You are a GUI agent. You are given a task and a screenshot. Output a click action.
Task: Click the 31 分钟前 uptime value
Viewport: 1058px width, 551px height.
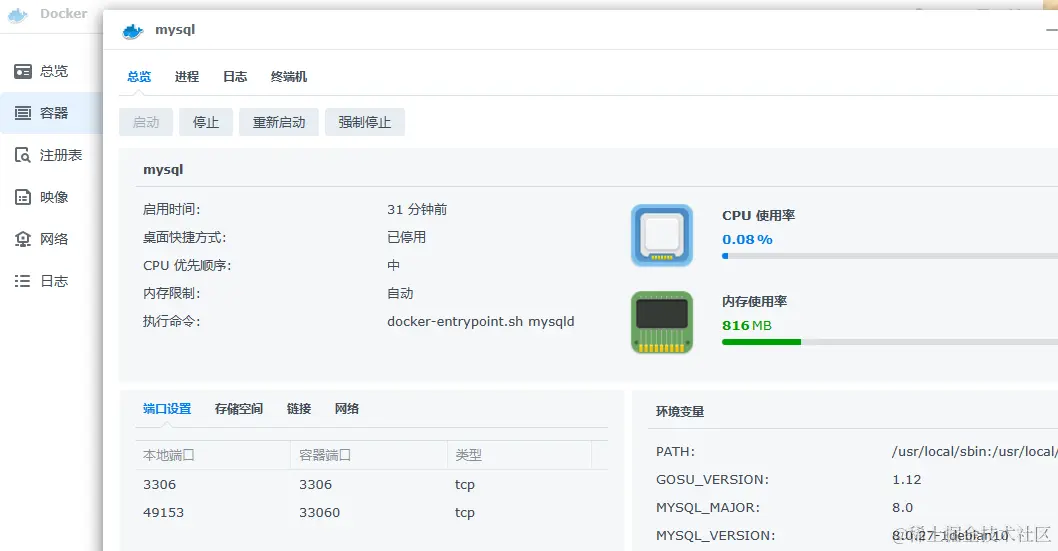(417, 209)
